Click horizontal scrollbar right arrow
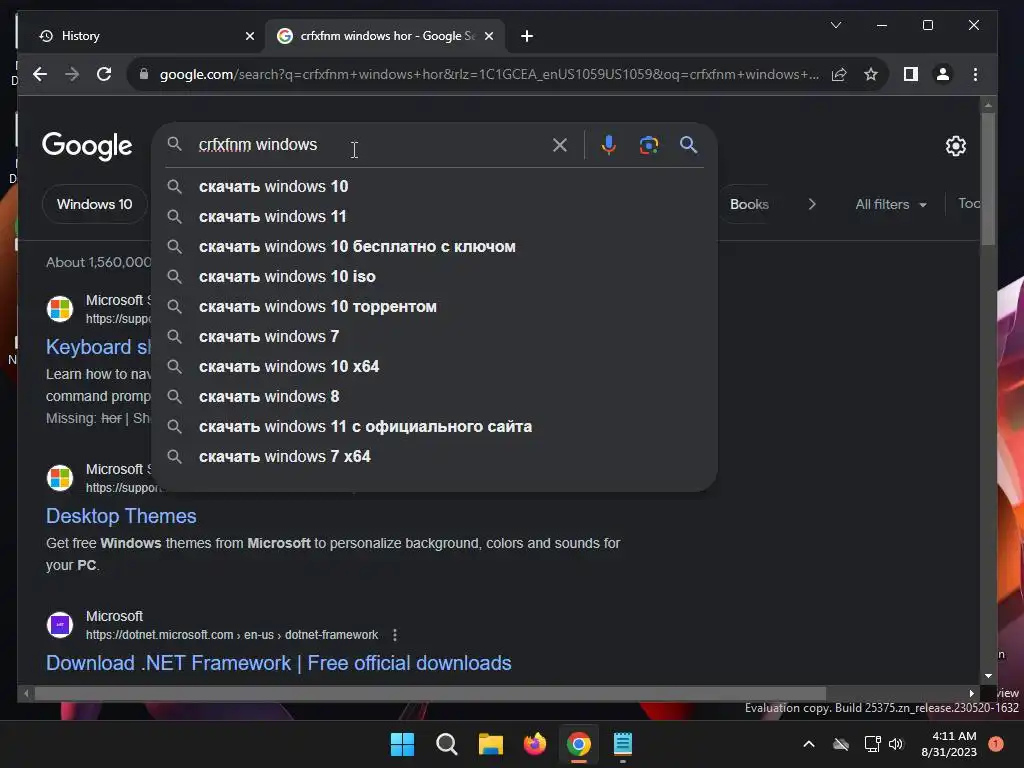 tap(972, 693)
